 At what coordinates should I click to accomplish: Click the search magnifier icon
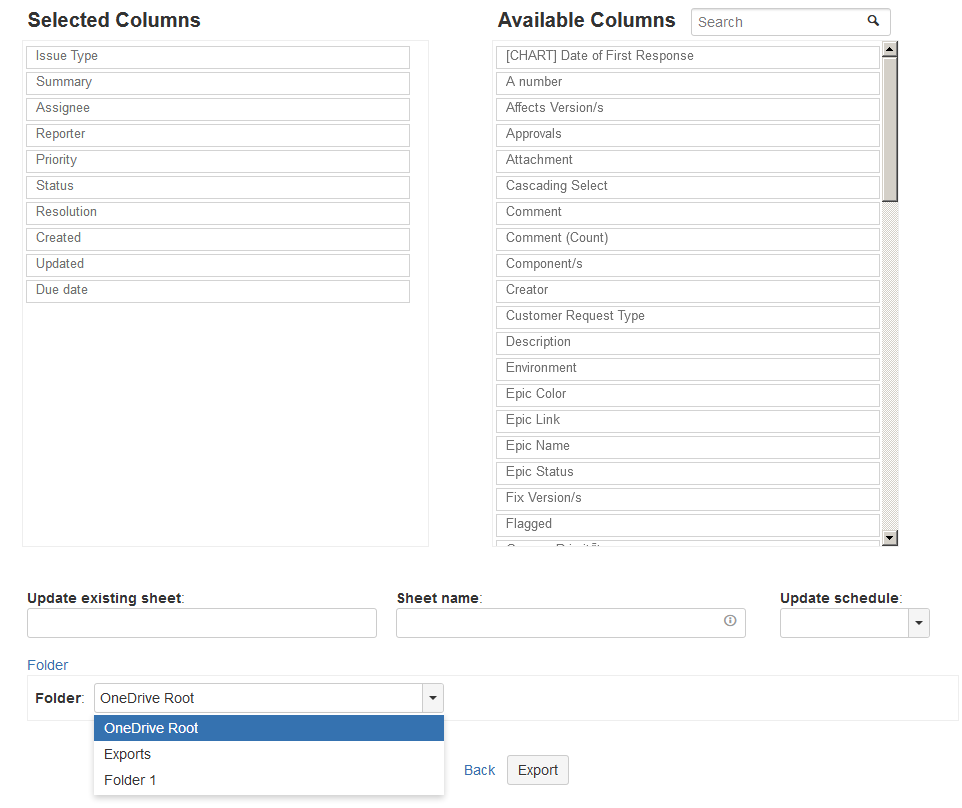coord(873,21)
